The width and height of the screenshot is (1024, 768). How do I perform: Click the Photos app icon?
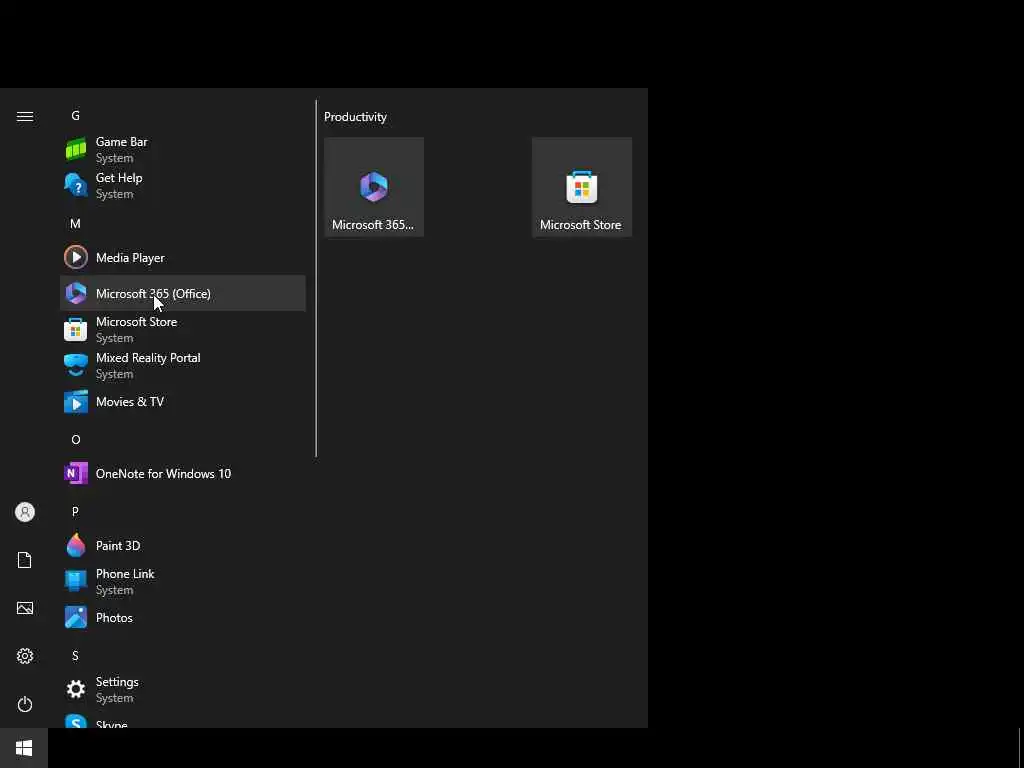(x=76, y=617)
